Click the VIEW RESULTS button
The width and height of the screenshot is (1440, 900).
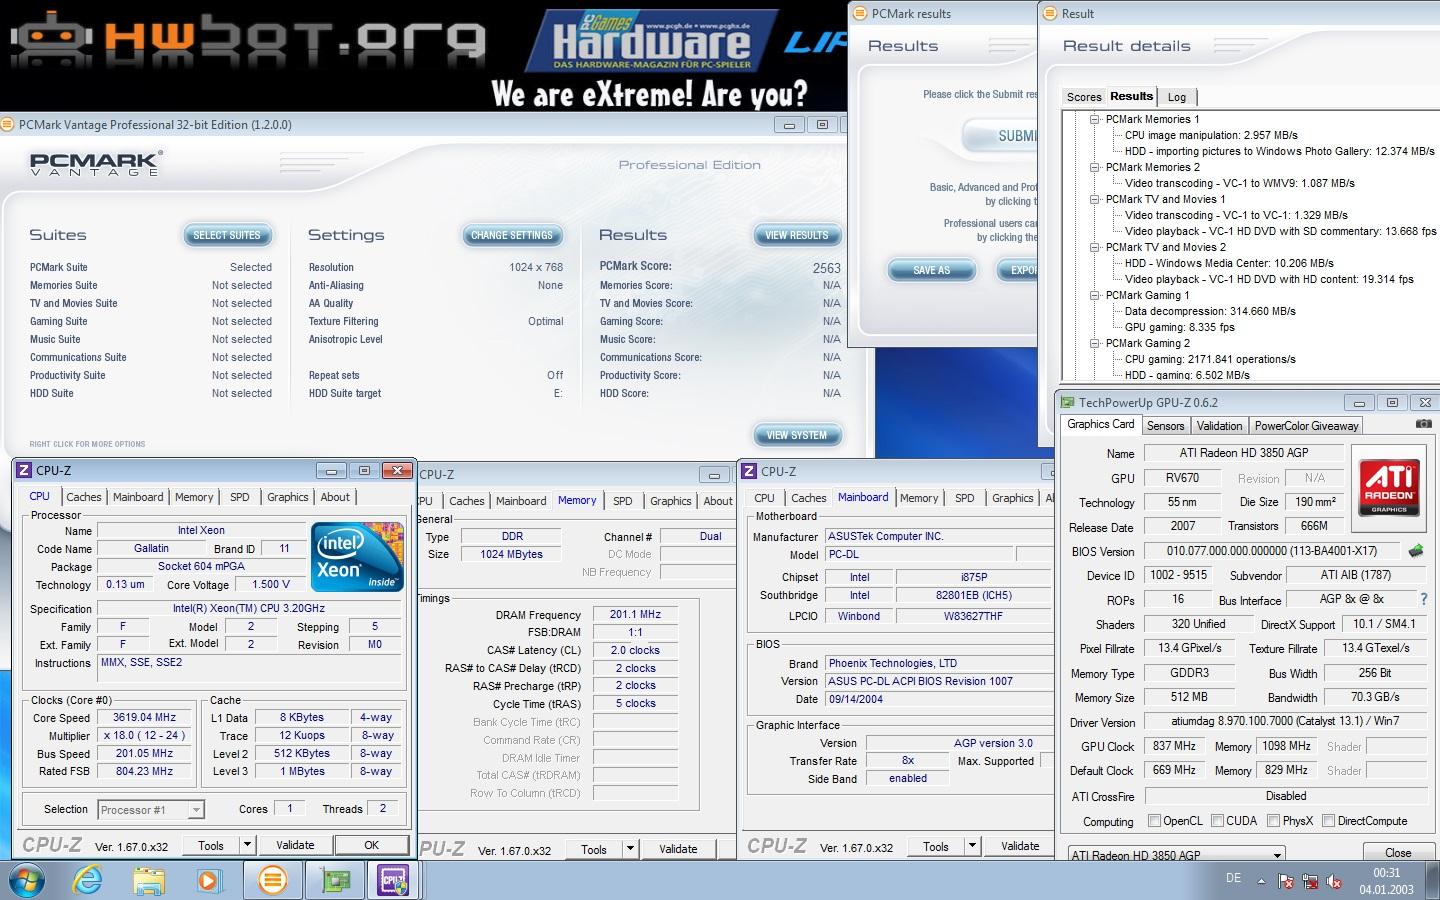coord(797,235)
